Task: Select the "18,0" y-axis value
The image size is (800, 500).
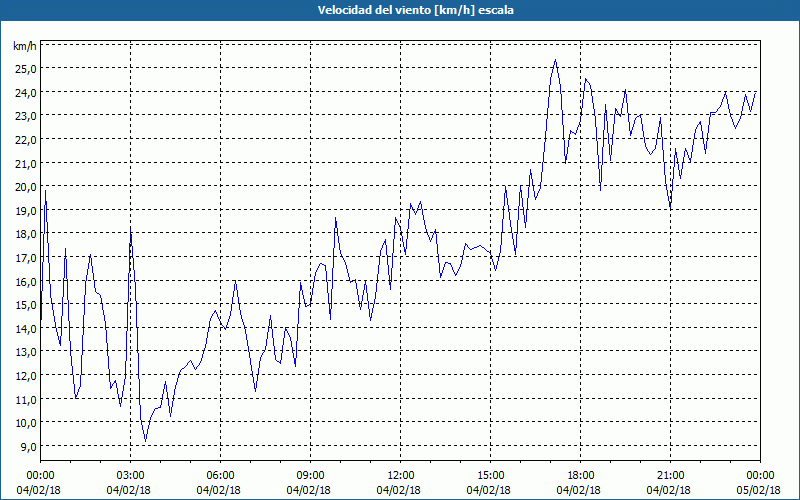Action: [x=26, y=234]
